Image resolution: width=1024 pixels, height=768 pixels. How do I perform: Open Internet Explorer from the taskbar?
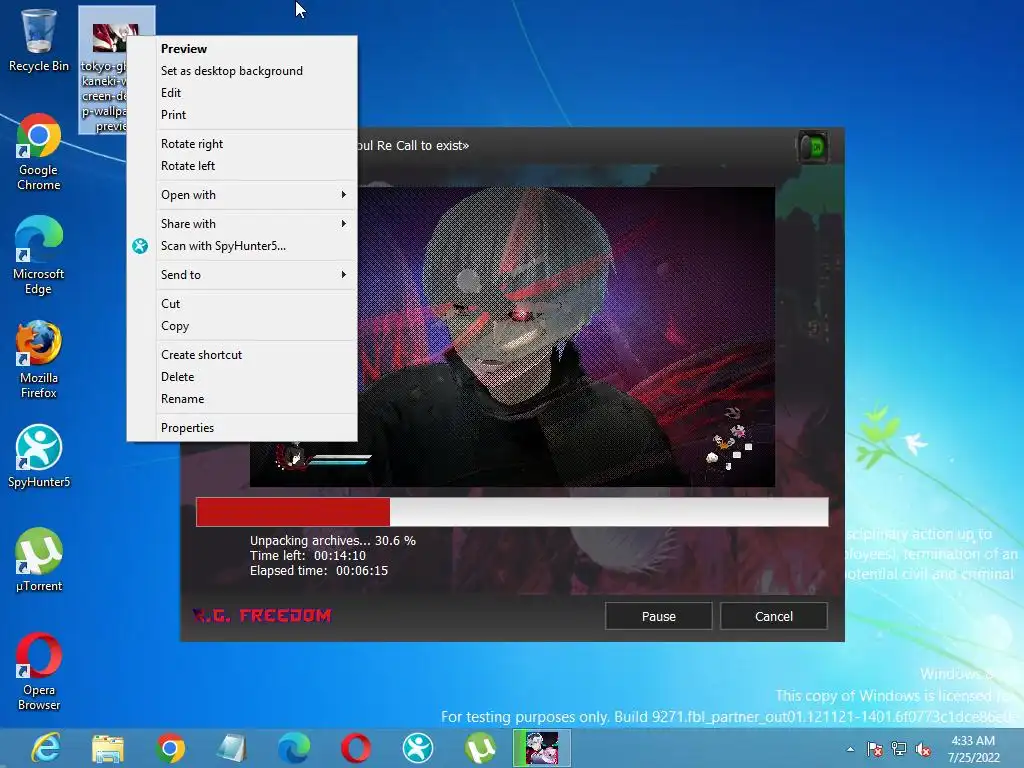click(46, 748)
